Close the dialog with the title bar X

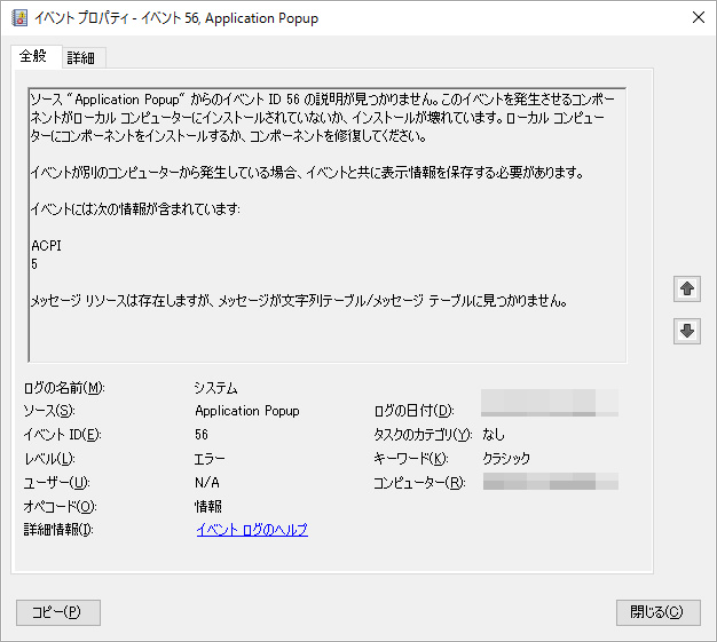(x=696, y=16)
